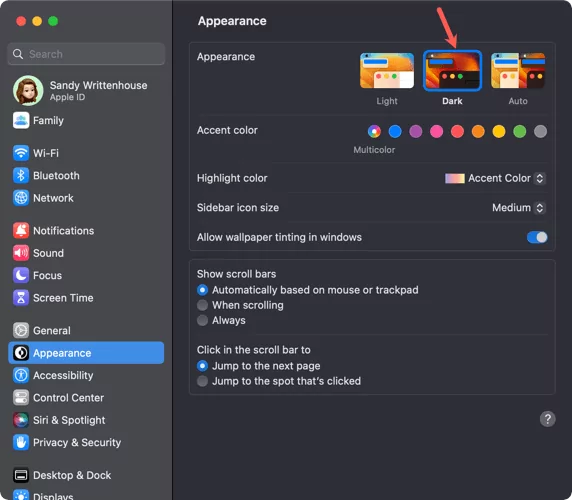The image size is (572, 500).
Task: Open the Highlight color Accent Color dropdown
Action: (495, 178)
